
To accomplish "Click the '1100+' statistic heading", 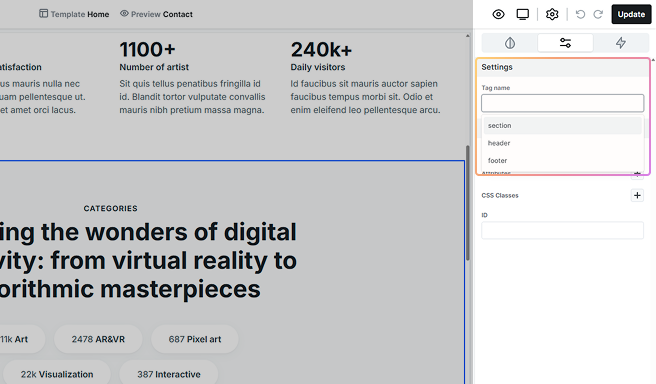I will (x=147, y=50).
